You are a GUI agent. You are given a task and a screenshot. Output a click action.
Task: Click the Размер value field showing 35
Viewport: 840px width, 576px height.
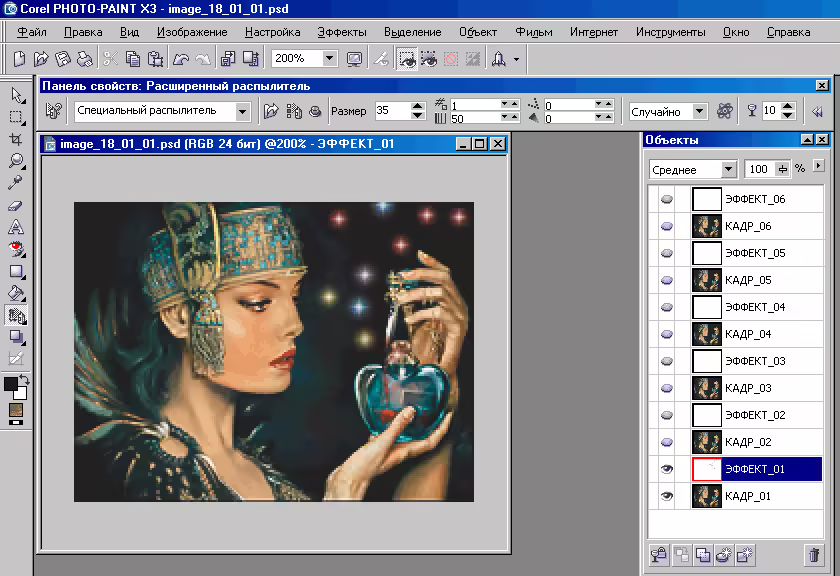point(392,111)
